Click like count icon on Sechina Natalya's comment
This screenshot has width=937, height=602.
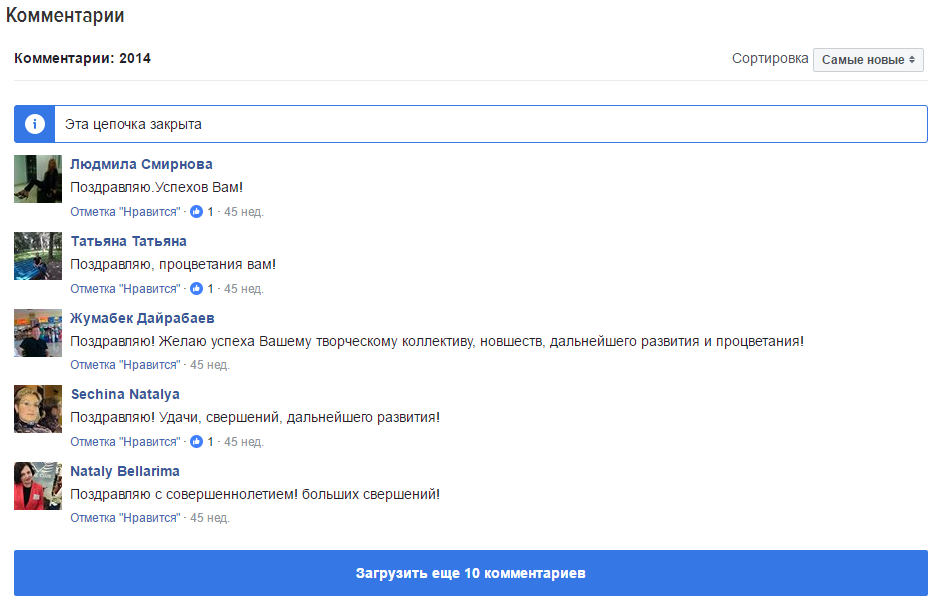click(196, 442)
